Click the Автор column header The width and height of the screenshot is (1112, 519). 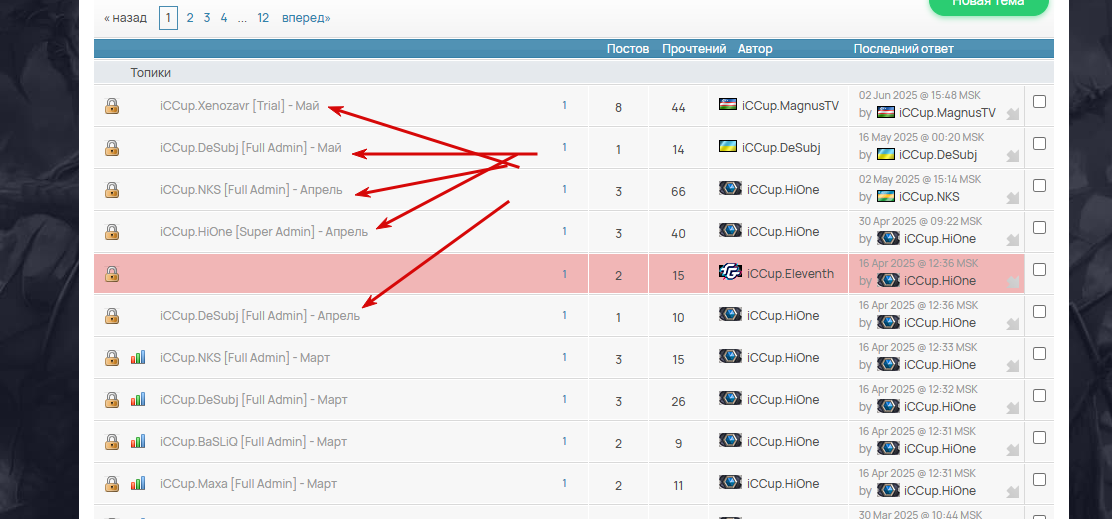point(755,49)
